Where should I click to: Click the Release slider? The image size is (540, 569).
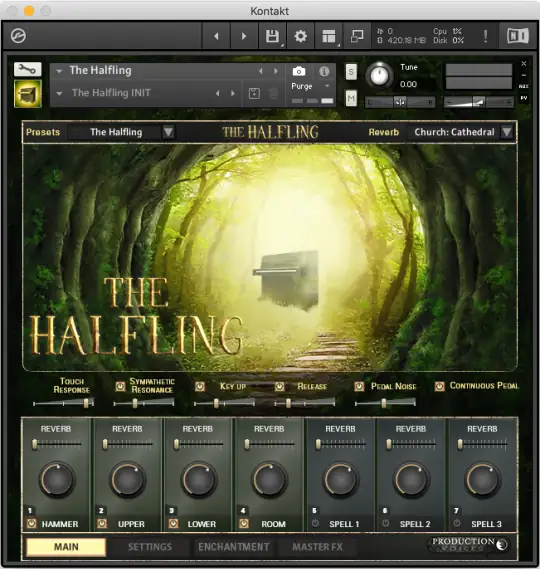pos(304,403)
